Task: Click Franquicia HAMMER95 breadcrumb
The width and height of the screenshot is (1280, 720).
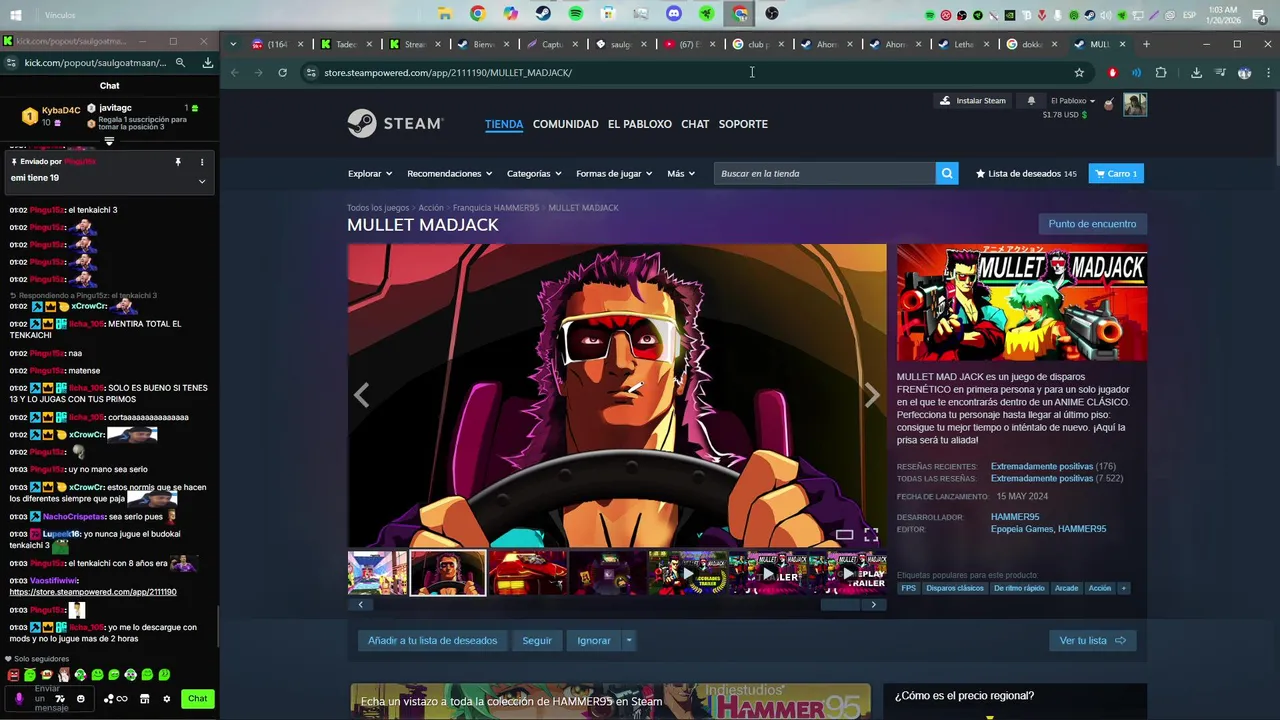Action: pos(496,208)
